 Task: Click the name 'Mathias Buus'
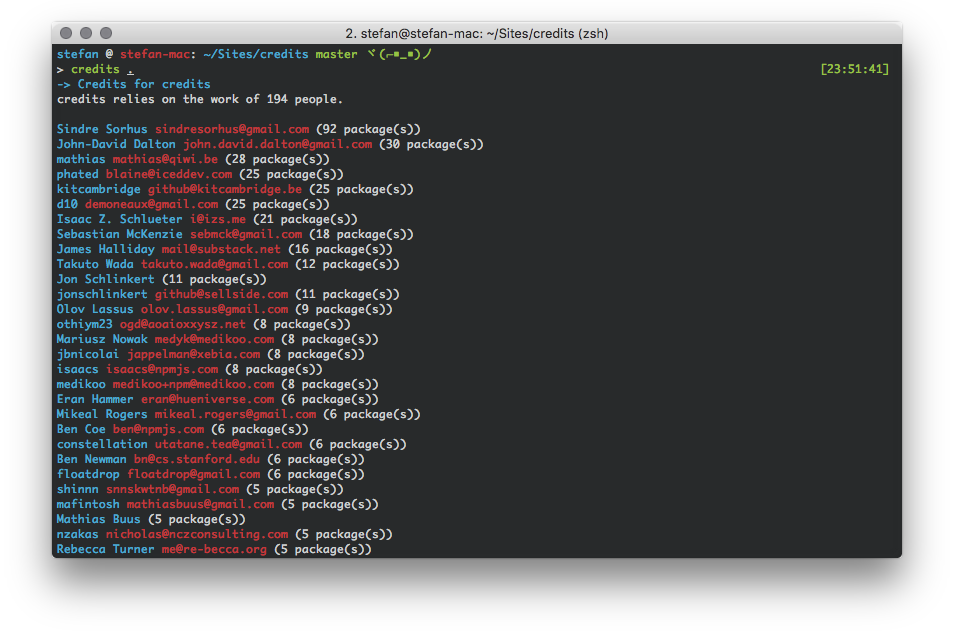coord(99,519)
